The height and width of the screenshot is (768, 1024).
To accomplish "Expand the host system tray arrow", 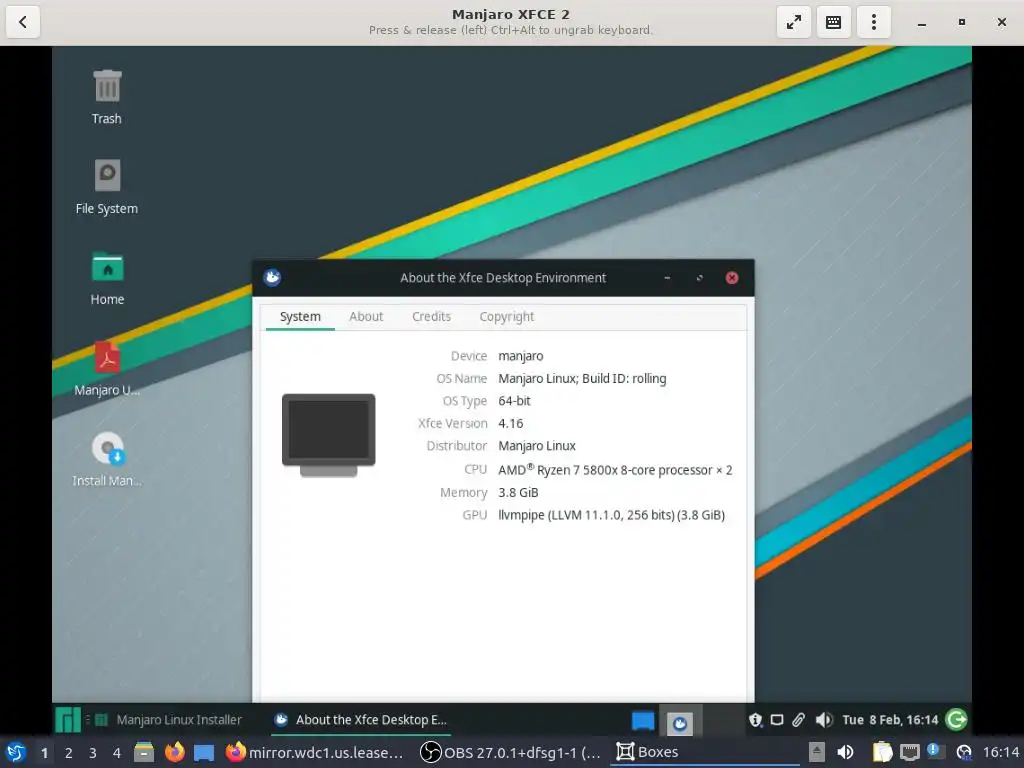I will pyautogui.click(x=816, y=752).
